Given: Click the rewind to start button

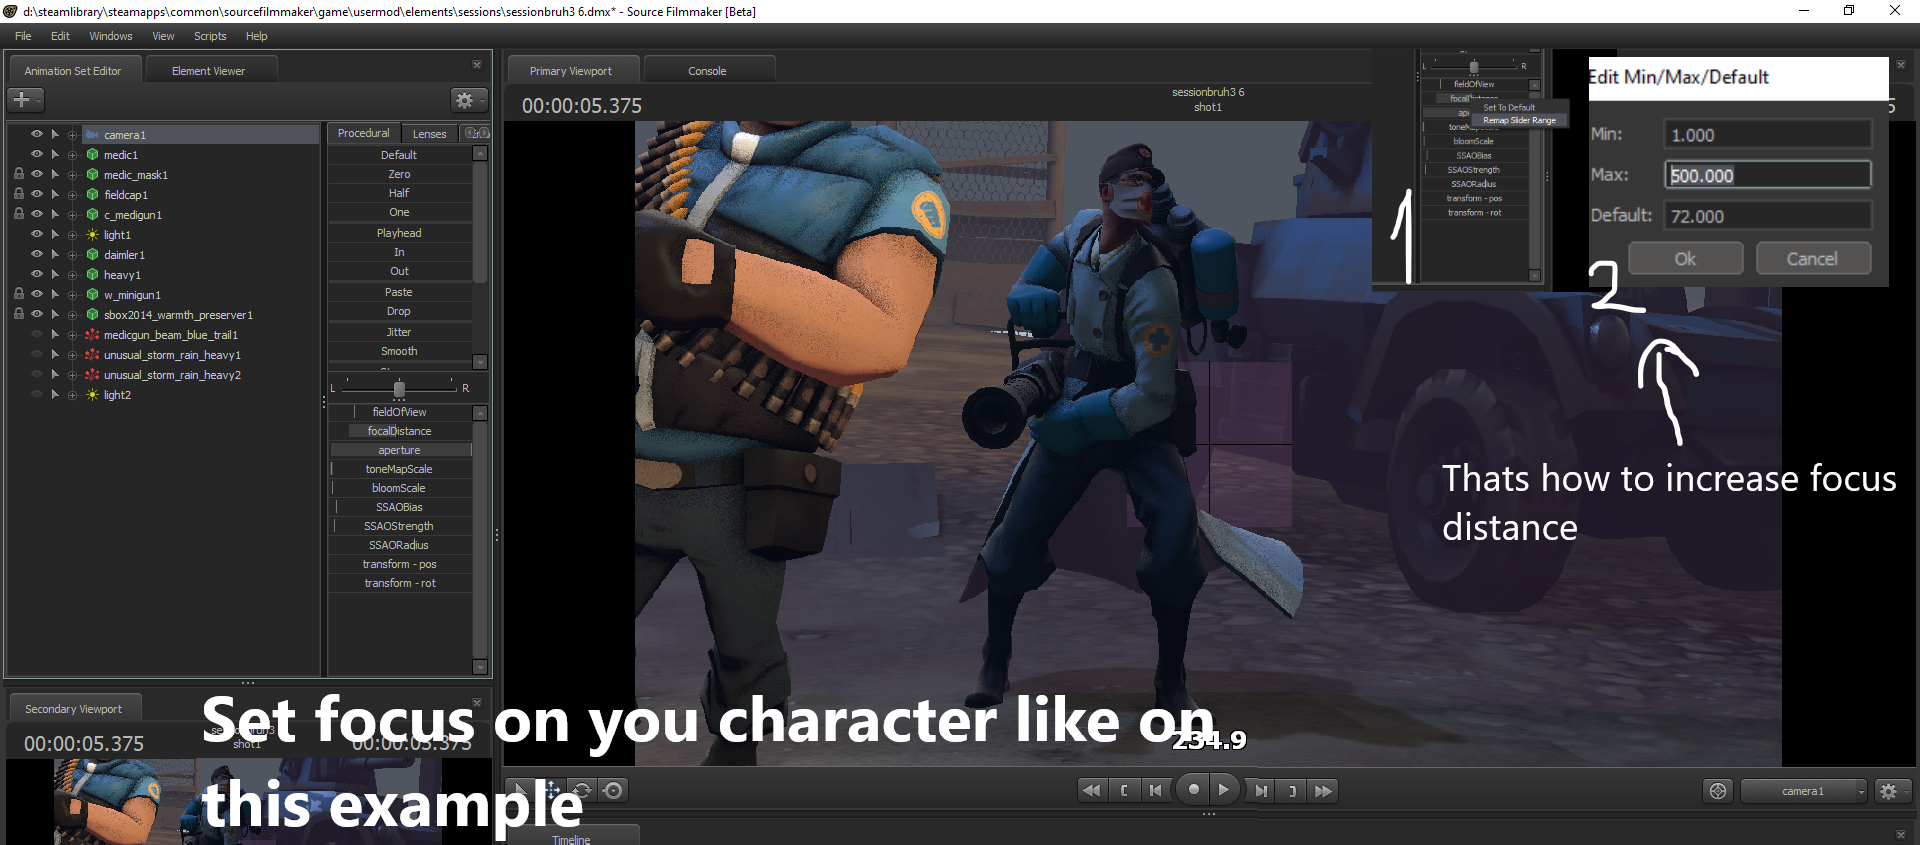Looking at the screenshot, I should point(1092,790).
